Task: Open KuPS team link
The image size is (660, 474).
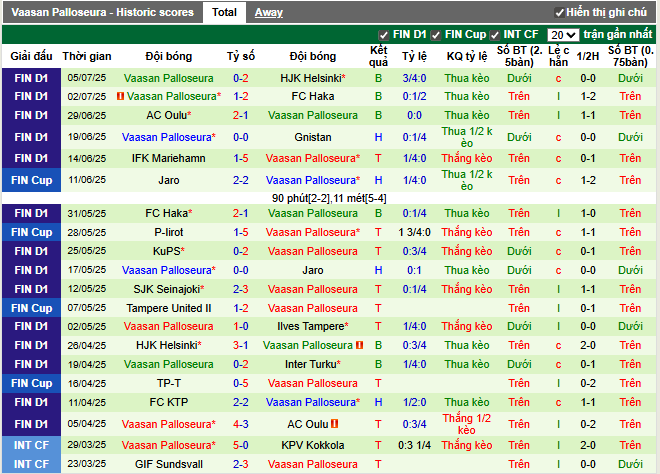Action: (167, 251)
